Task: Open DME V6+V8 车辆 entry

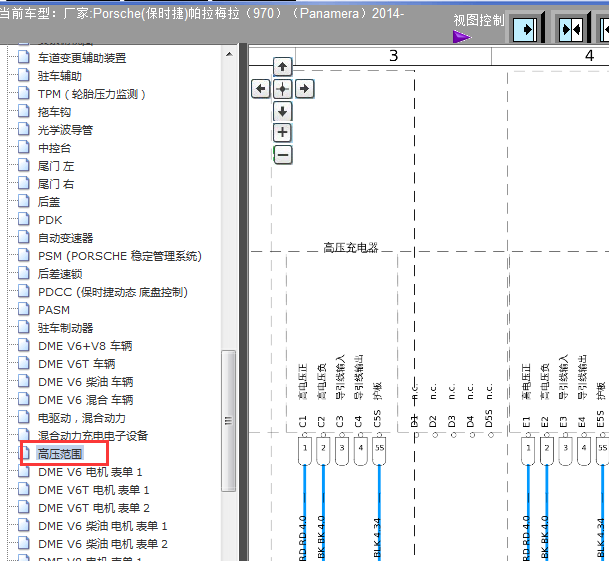Action: tap(85, 346)
